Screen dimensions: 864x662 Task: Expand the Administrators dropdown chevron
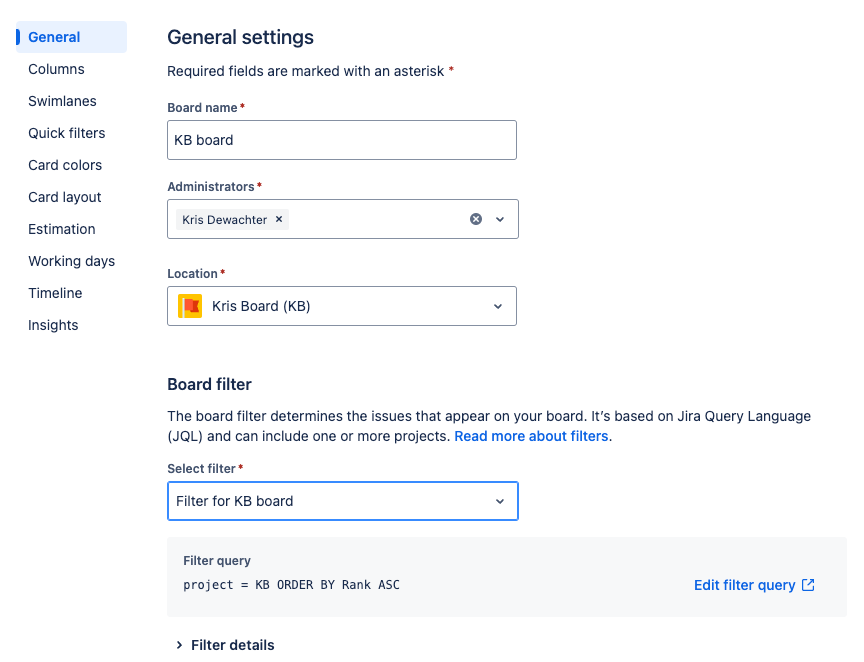click(x=500, y=219)
